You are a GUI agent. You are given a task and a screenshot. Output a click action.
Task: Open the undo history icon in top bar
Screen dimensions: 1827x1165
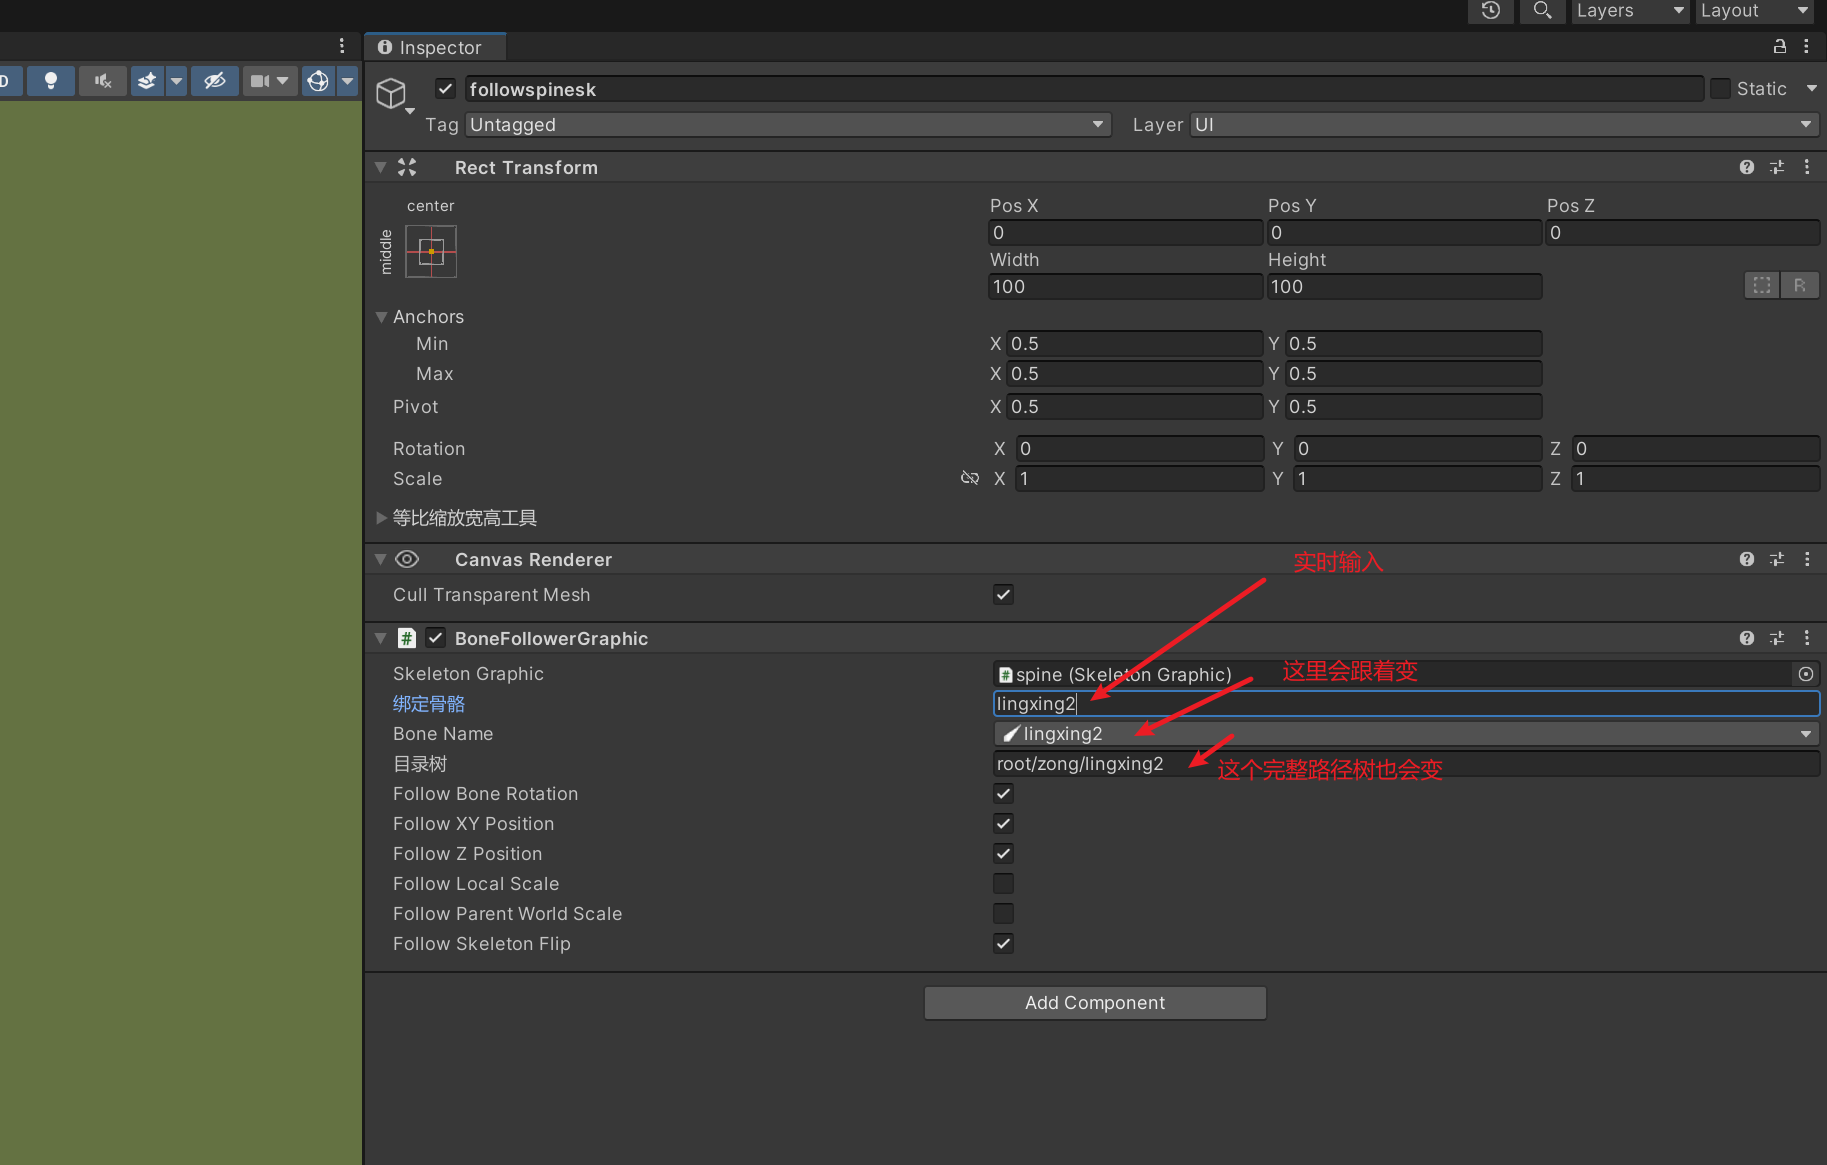pyautogui.click(x=1490, y=10)
